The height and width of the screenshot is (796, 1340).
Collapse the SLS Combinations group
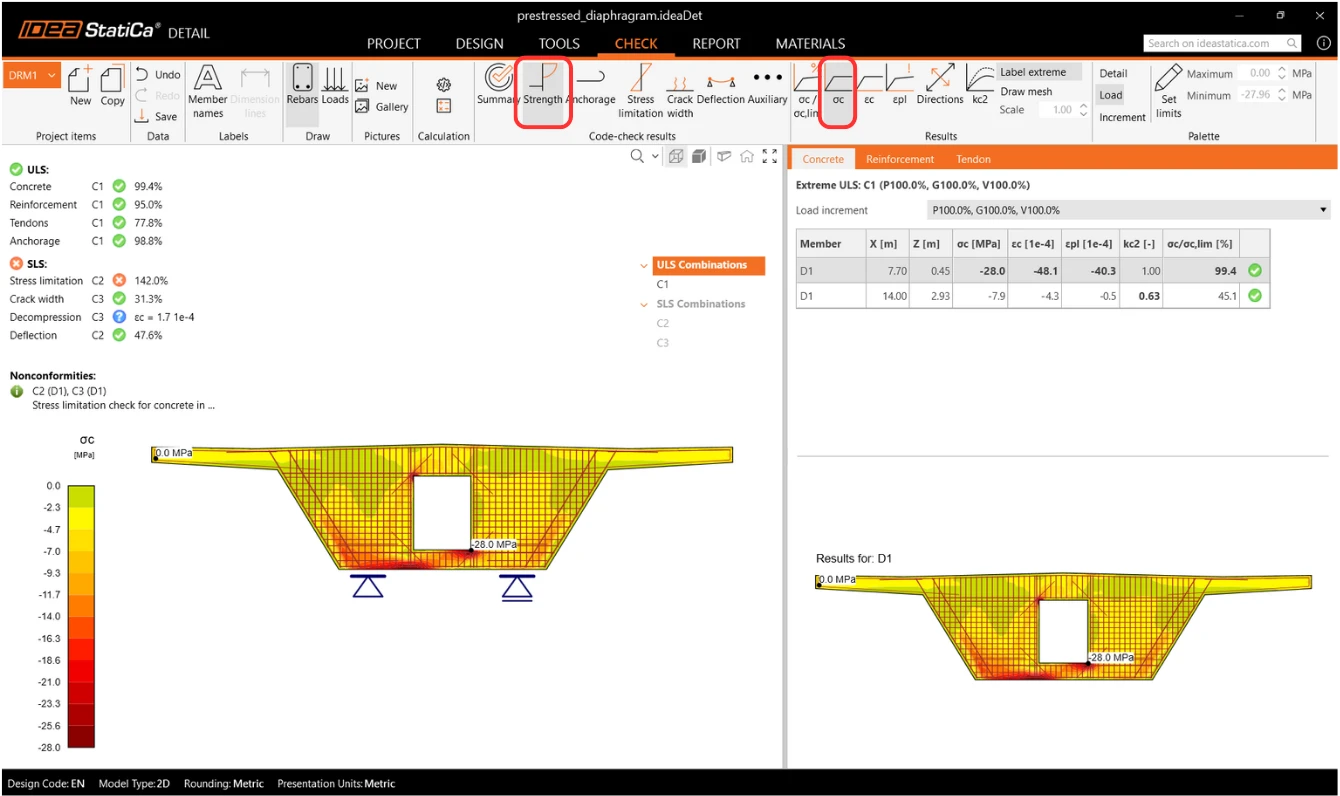(x=644, y=304)
